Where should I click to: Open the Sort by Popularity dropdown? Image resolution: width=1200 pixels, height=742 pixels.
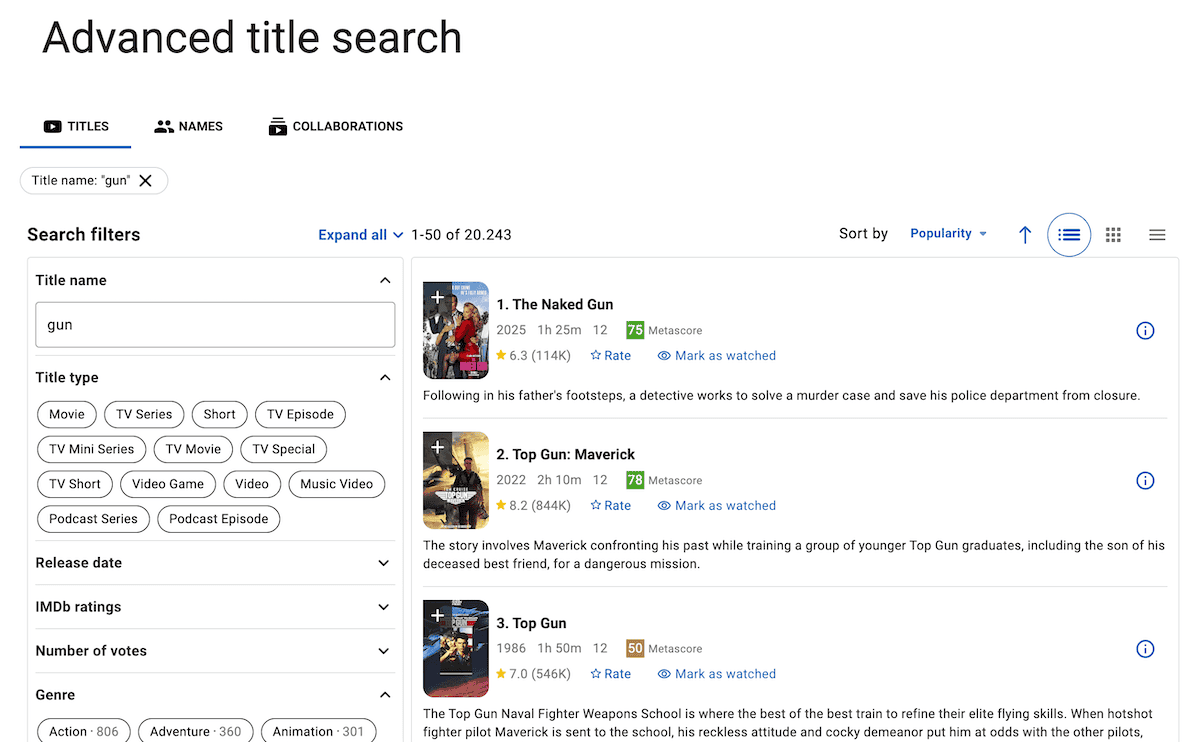pyautogui.click(x=948, y=234)
